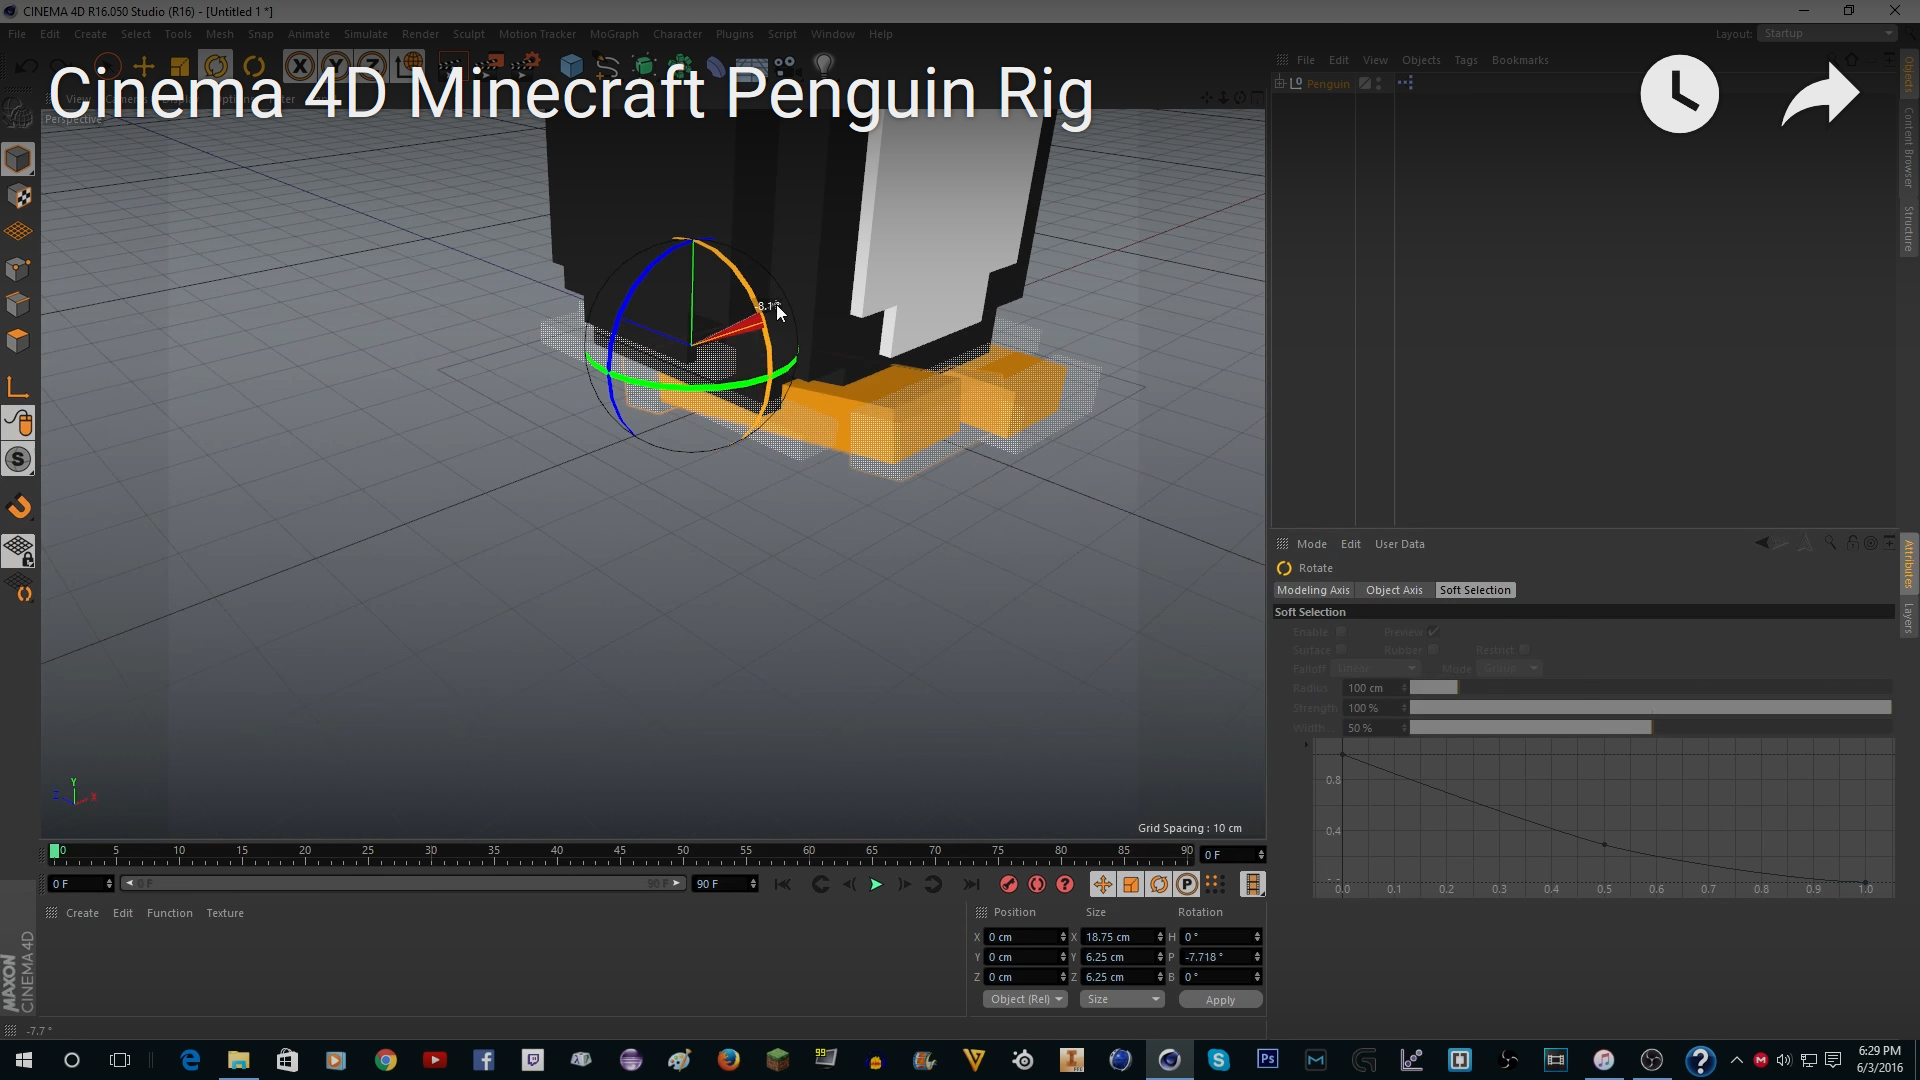Click Width slider bar
This screenshot has height=1080, width=1920.
(x=1650, y=728)
